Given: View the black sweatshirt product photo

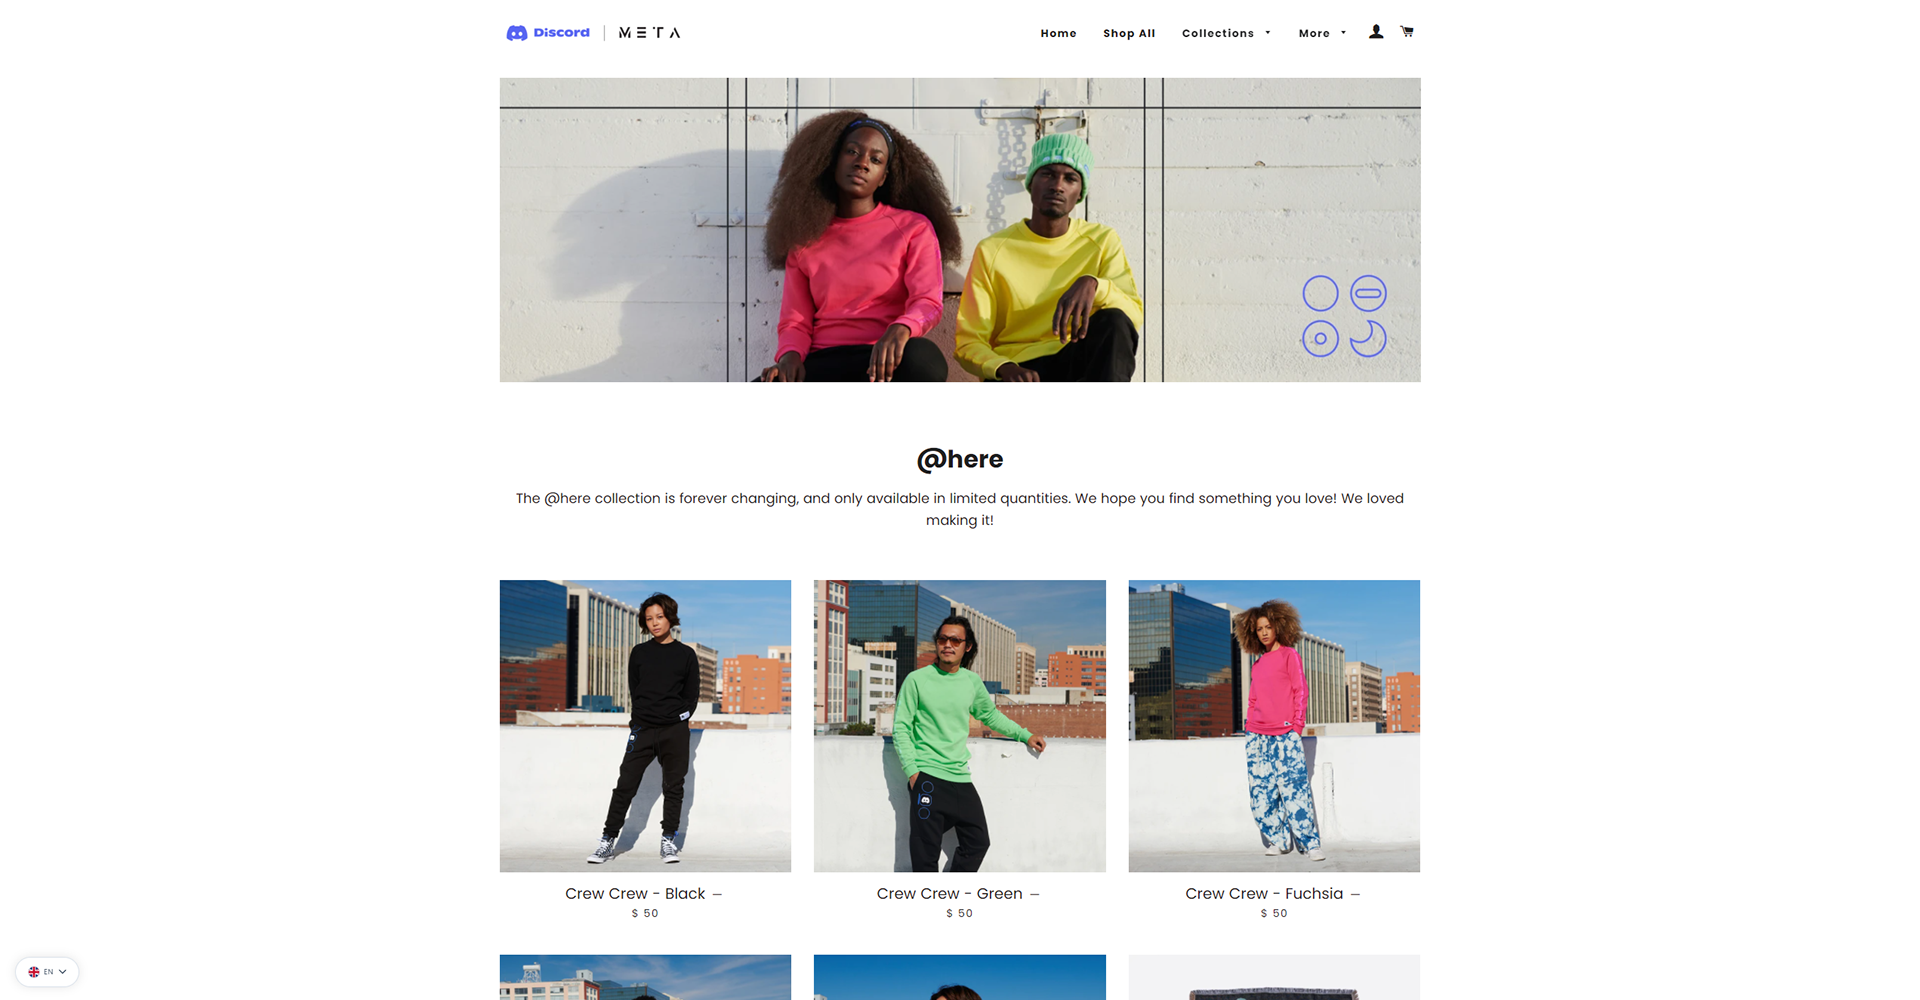Looking at the screenshot, I should coord(645,726).
